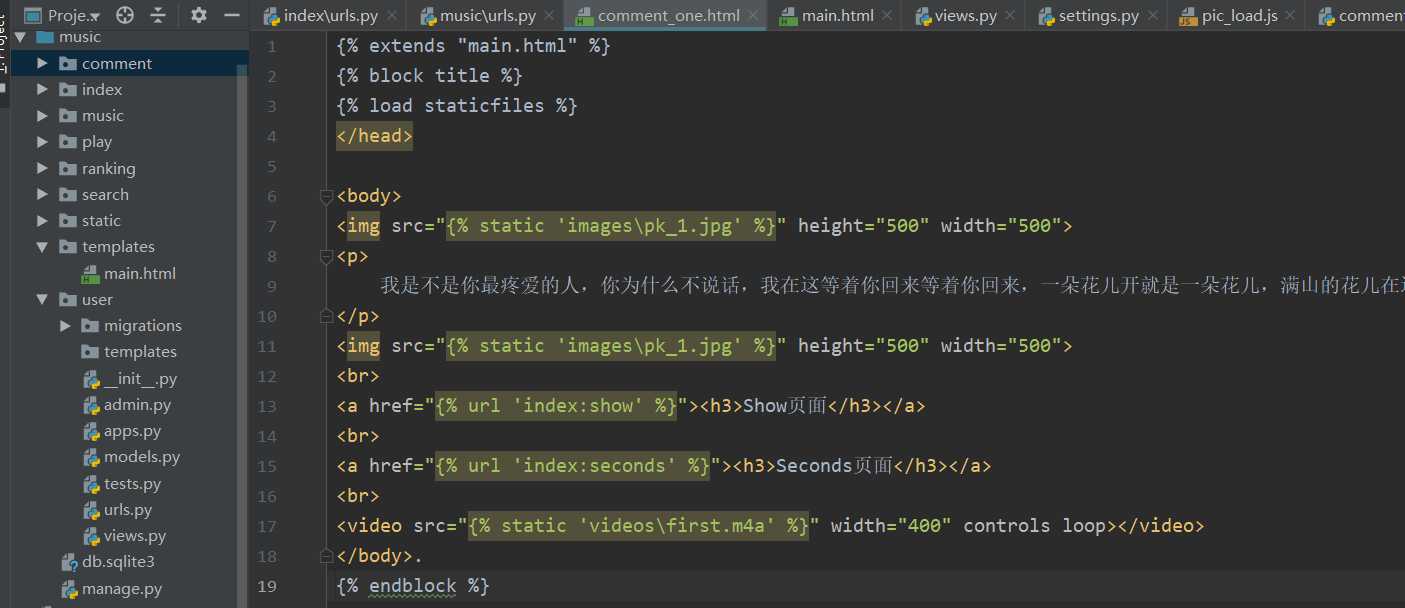
Task: Click the highlighted </head> closing tag
Action: tap(375, 136)
